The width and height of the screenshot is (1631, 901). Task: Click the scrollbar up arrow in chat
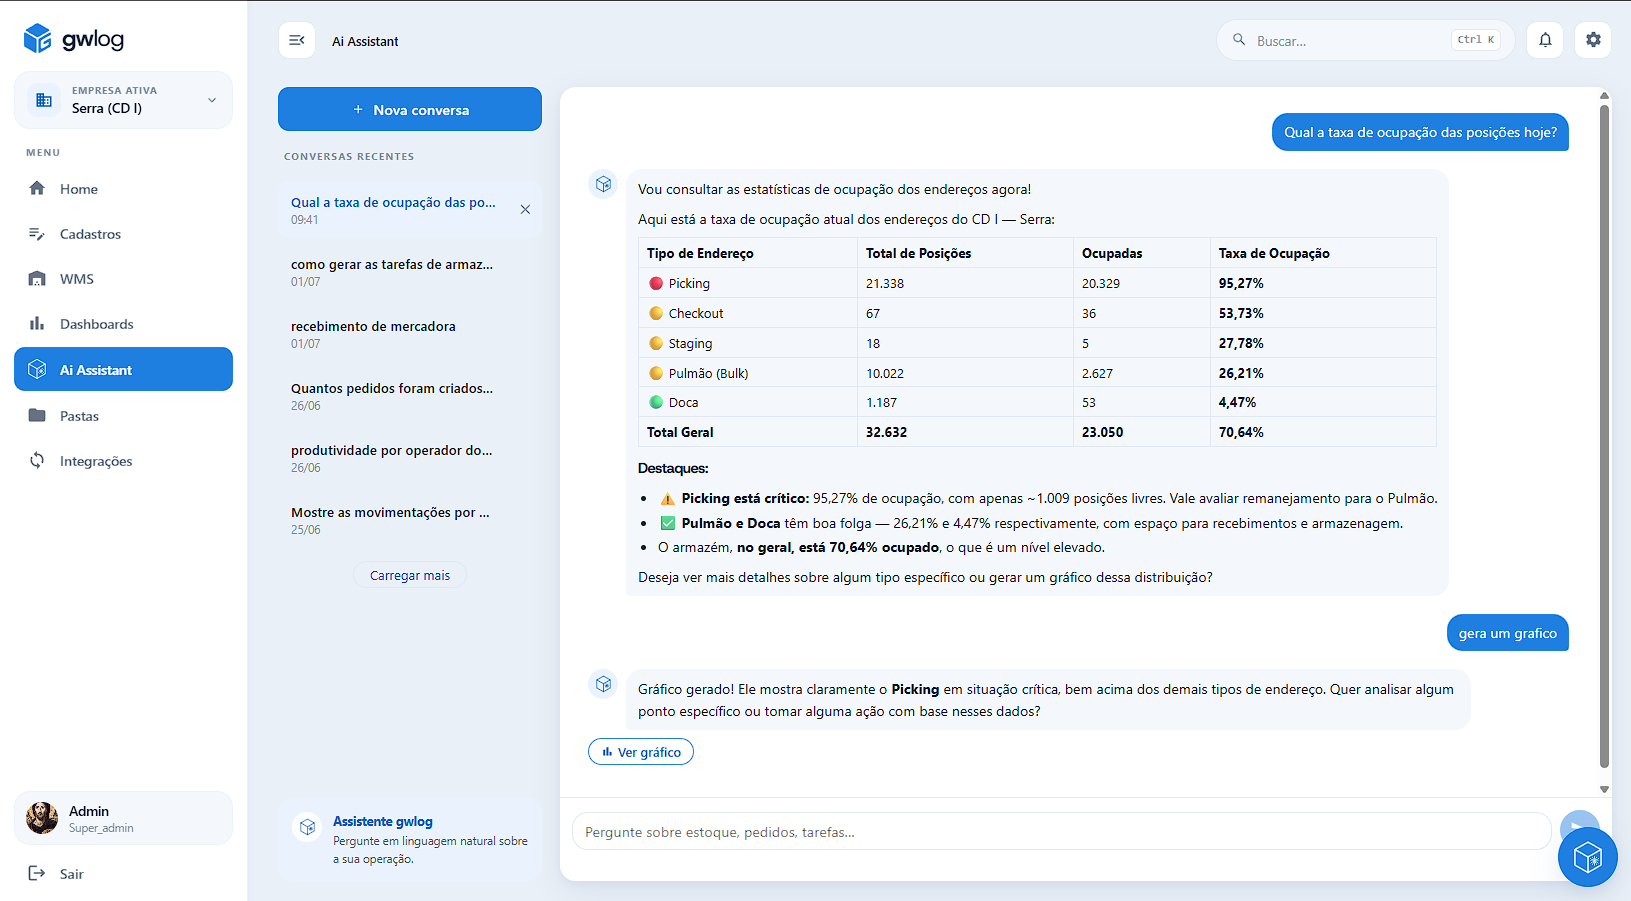(x=1604, y=96)
